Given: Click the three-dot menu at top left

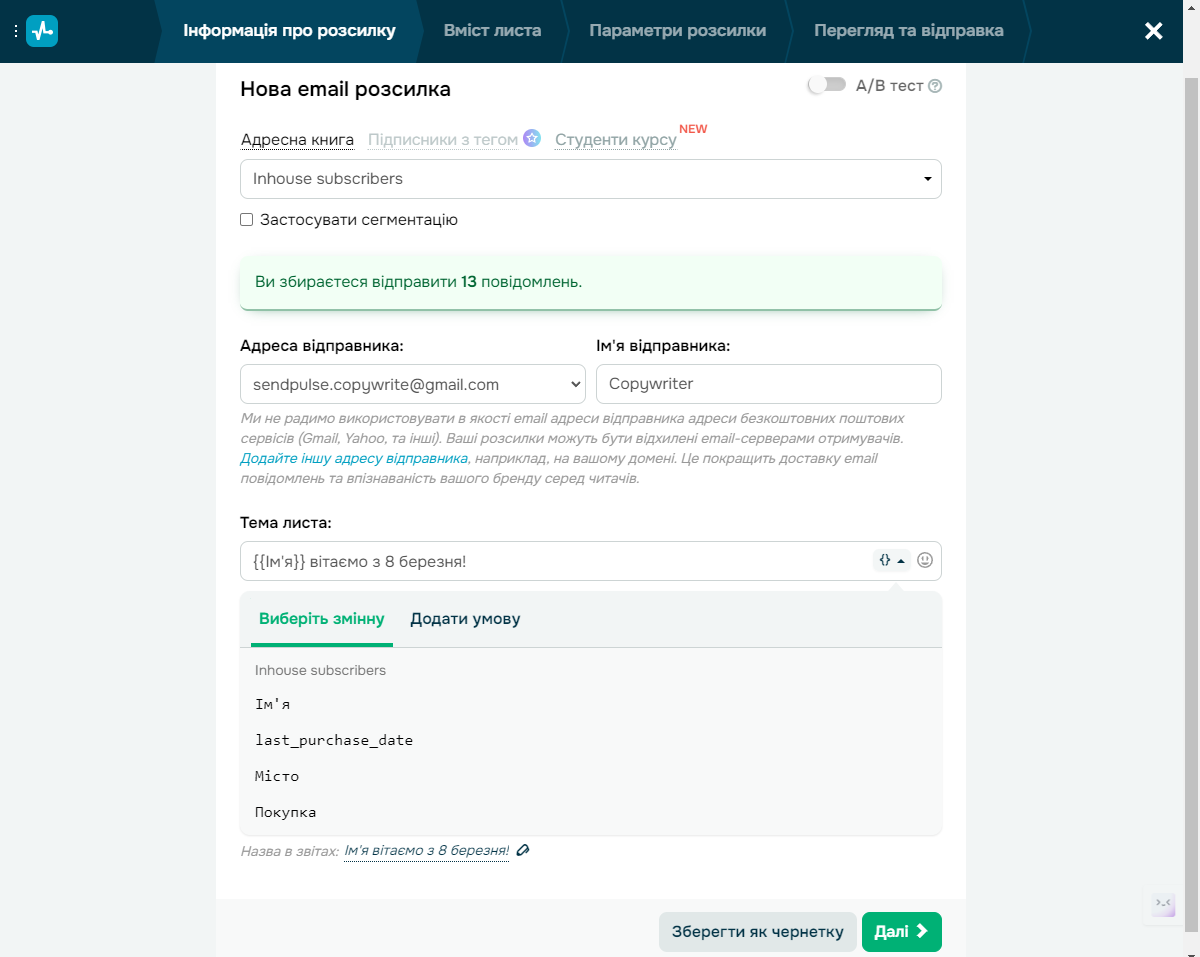Looking at the screenshot, I should click(x=15, y=31).
